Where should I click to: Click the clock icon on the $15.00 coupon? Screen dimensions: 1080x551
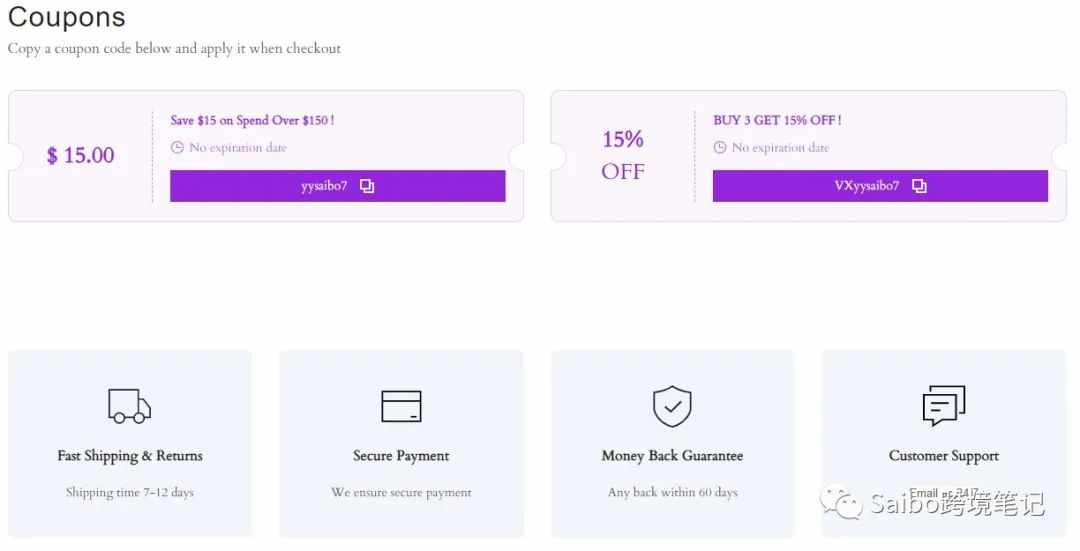point(177,147)
